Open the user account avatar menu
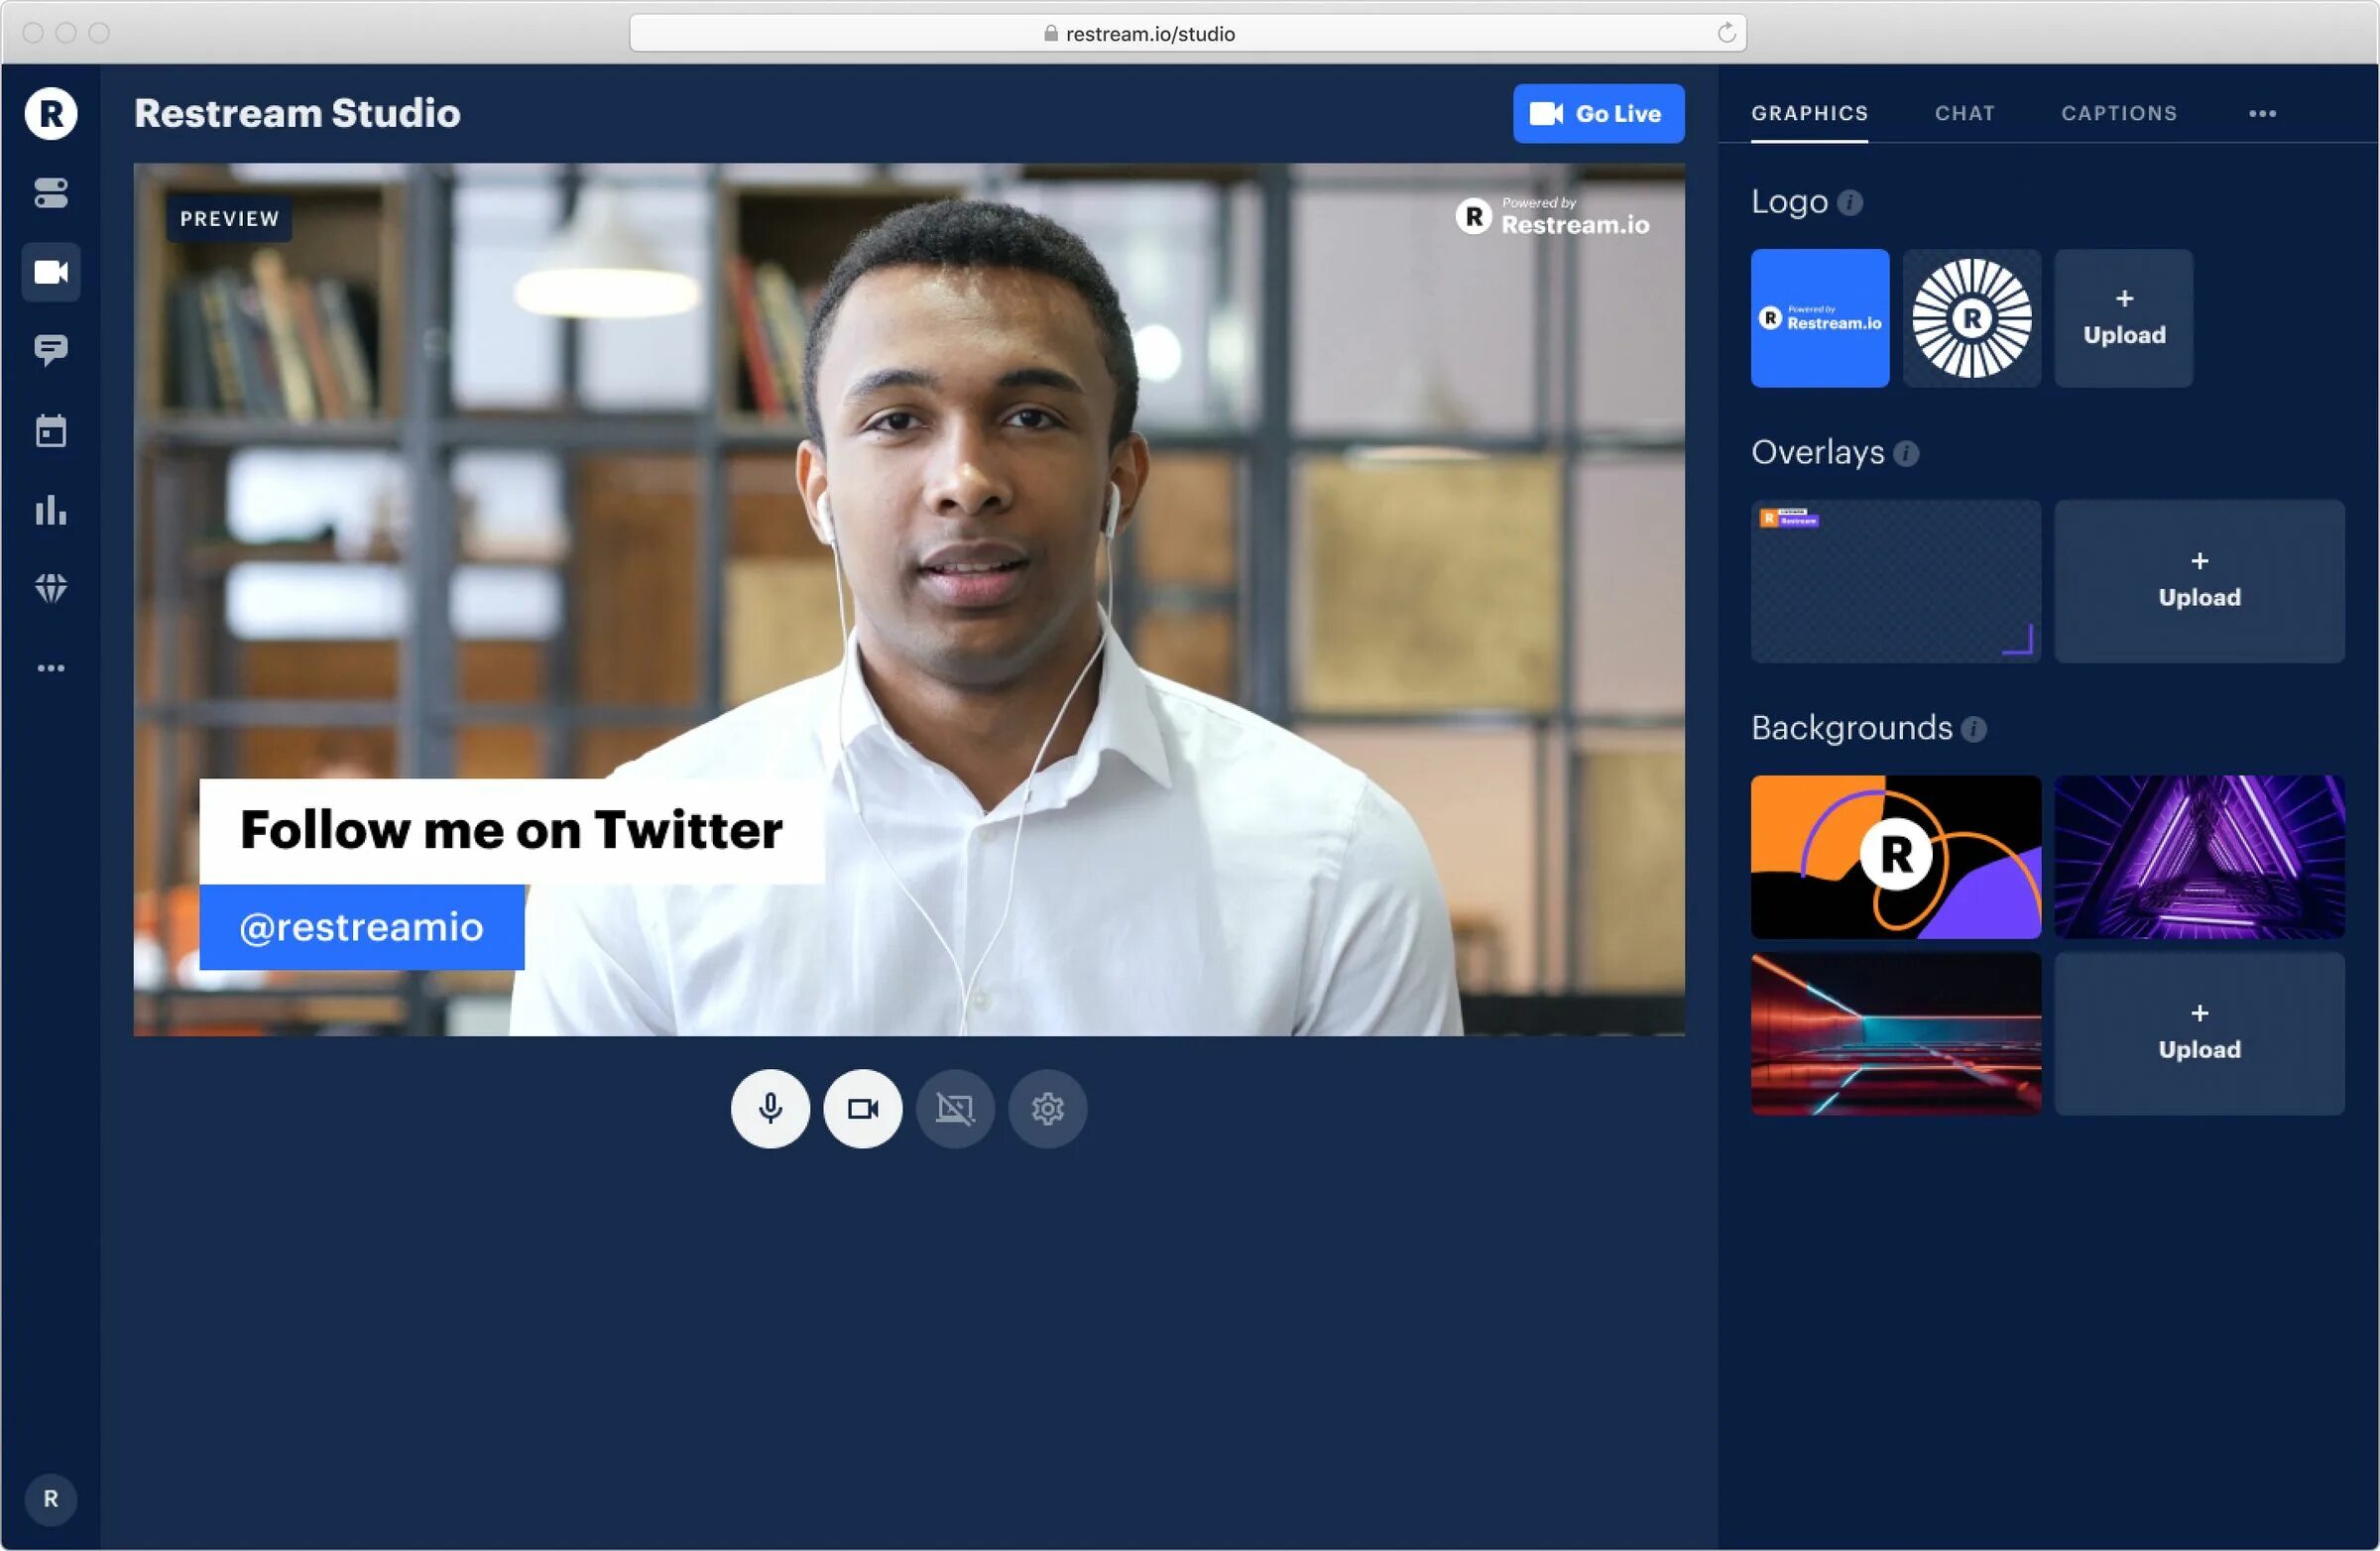Viewport: 2380px width, 1551px height. click(x=51, y=1498)
